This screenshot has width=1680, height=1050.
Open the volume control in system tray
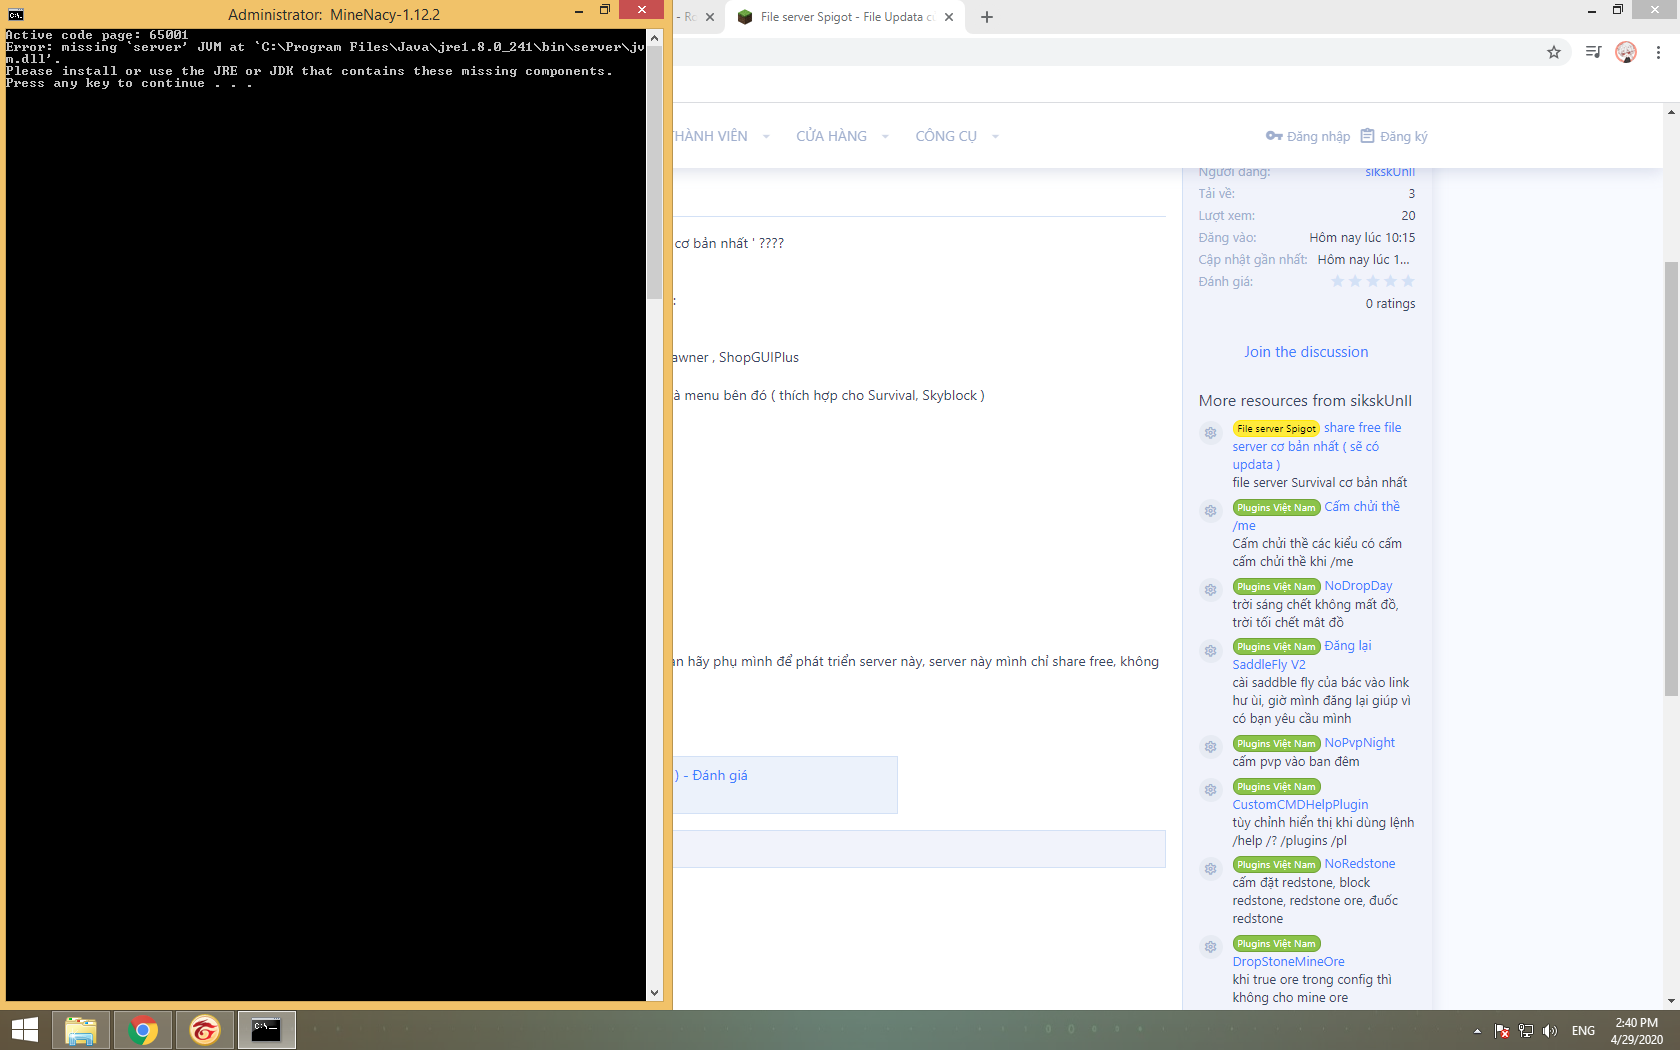(x=1550, y=1031)
